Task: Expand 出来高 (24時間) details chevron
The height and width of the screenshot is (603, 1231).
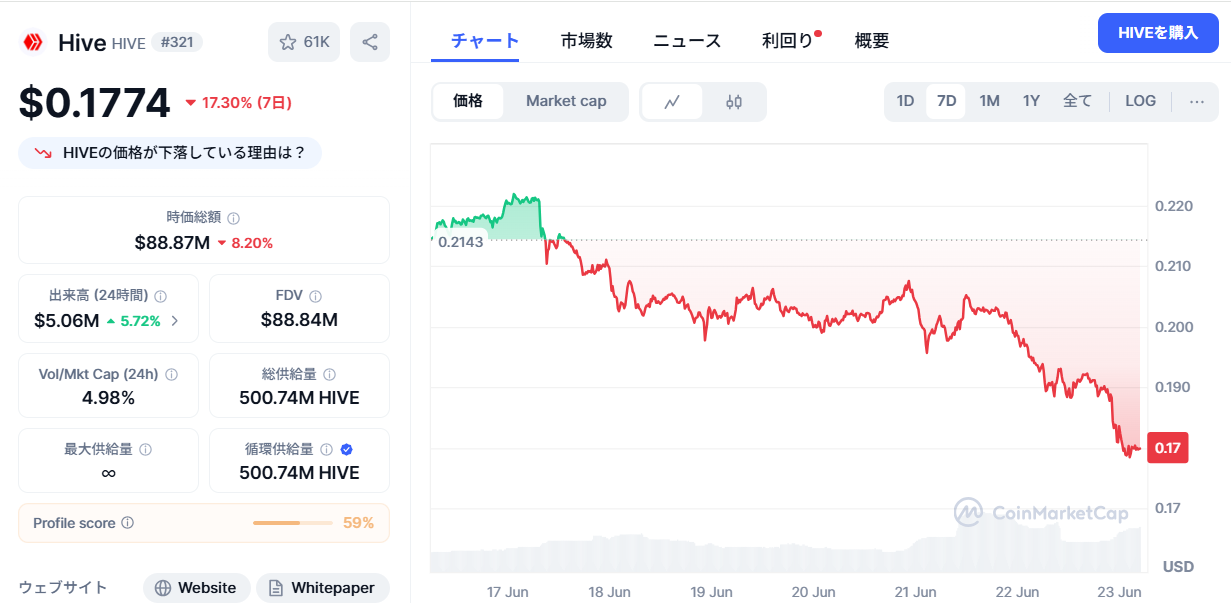Action: click(x=175, y=321)
